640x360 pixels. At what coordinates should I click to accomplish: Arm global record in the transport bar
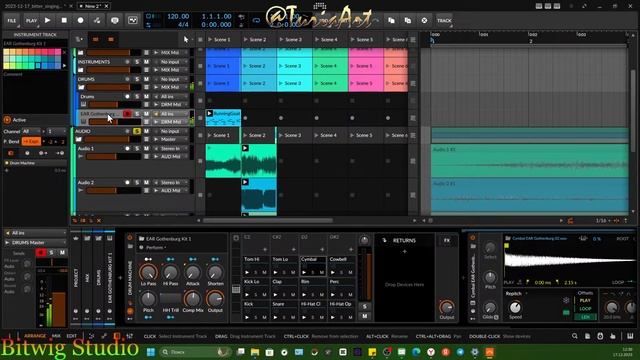pyautogui.click(x=80, y=20)
